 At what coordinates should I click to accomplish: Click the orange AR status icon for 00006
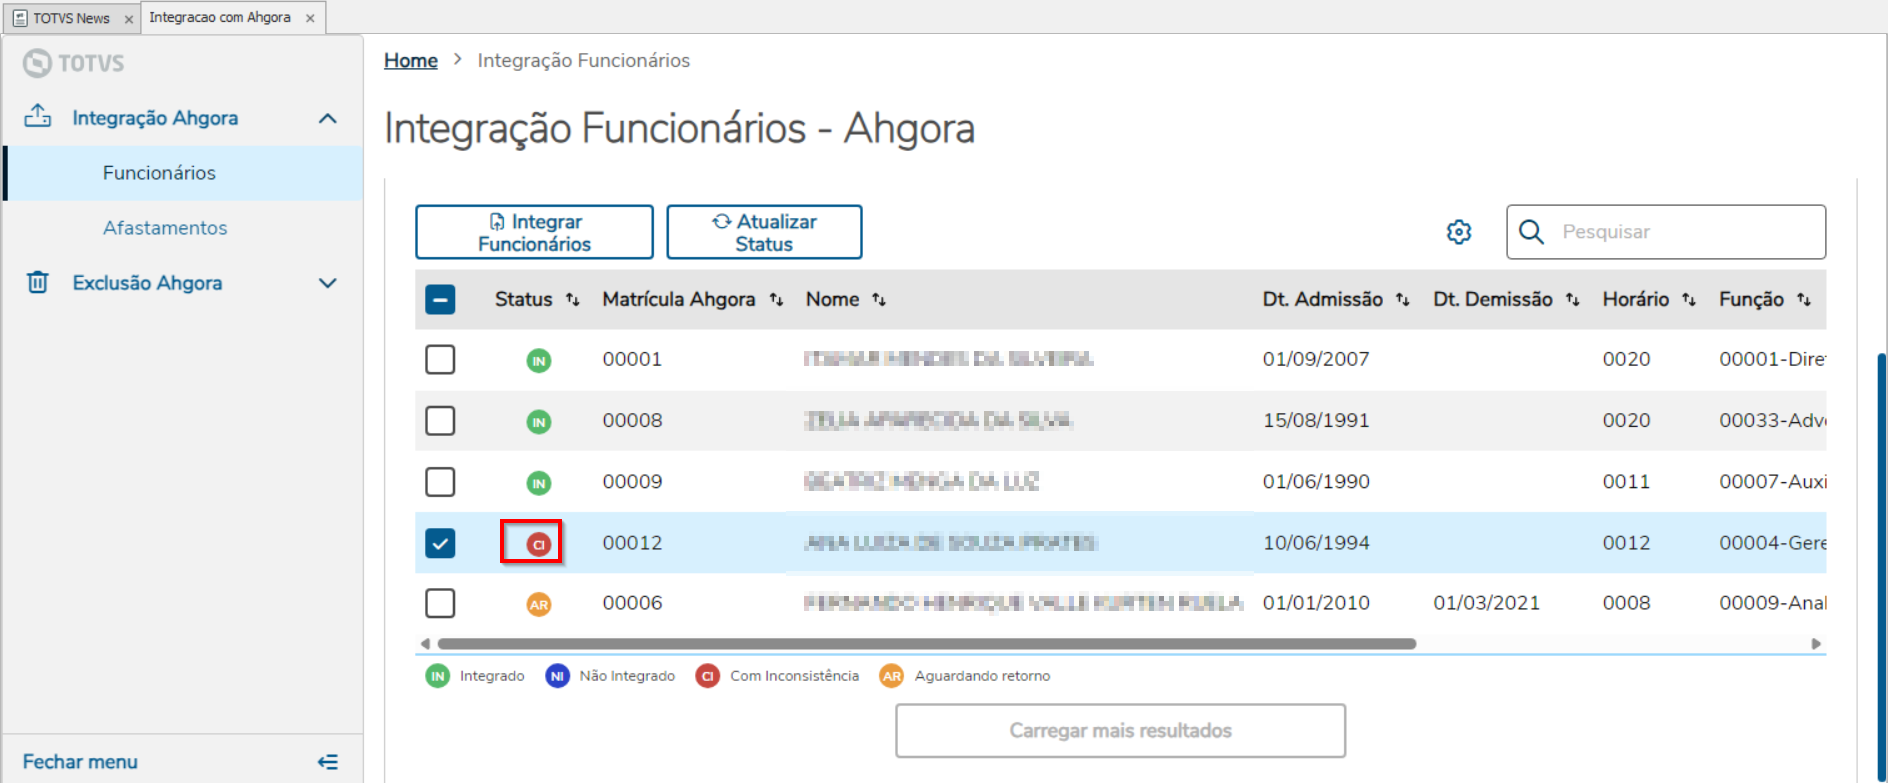click(539, 604)
